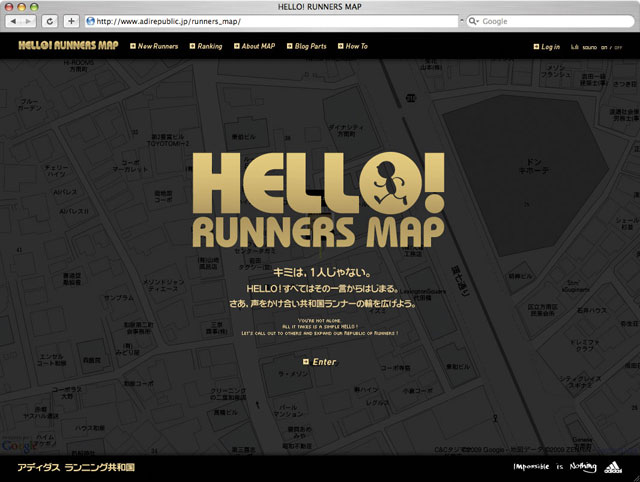Open the Blog Parts menu item
640x482 pixels.
tap(307, 46)
